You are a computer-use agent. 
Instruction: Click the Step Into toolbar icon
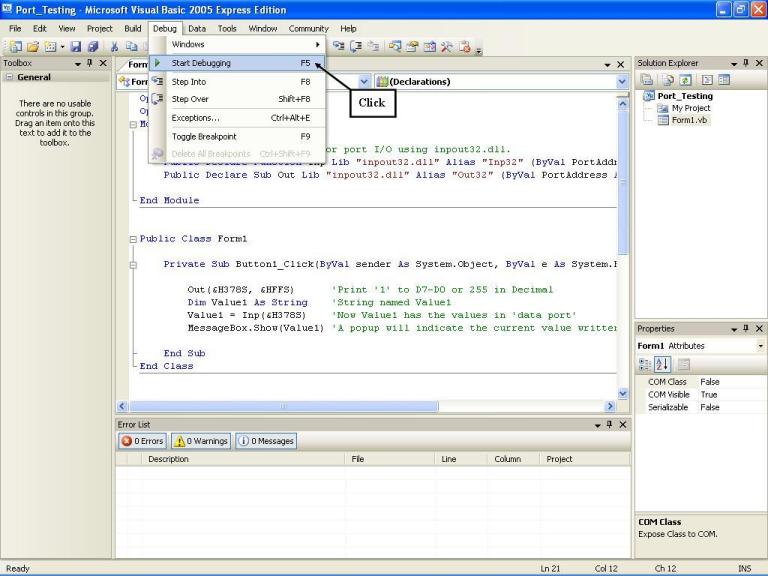338,47
